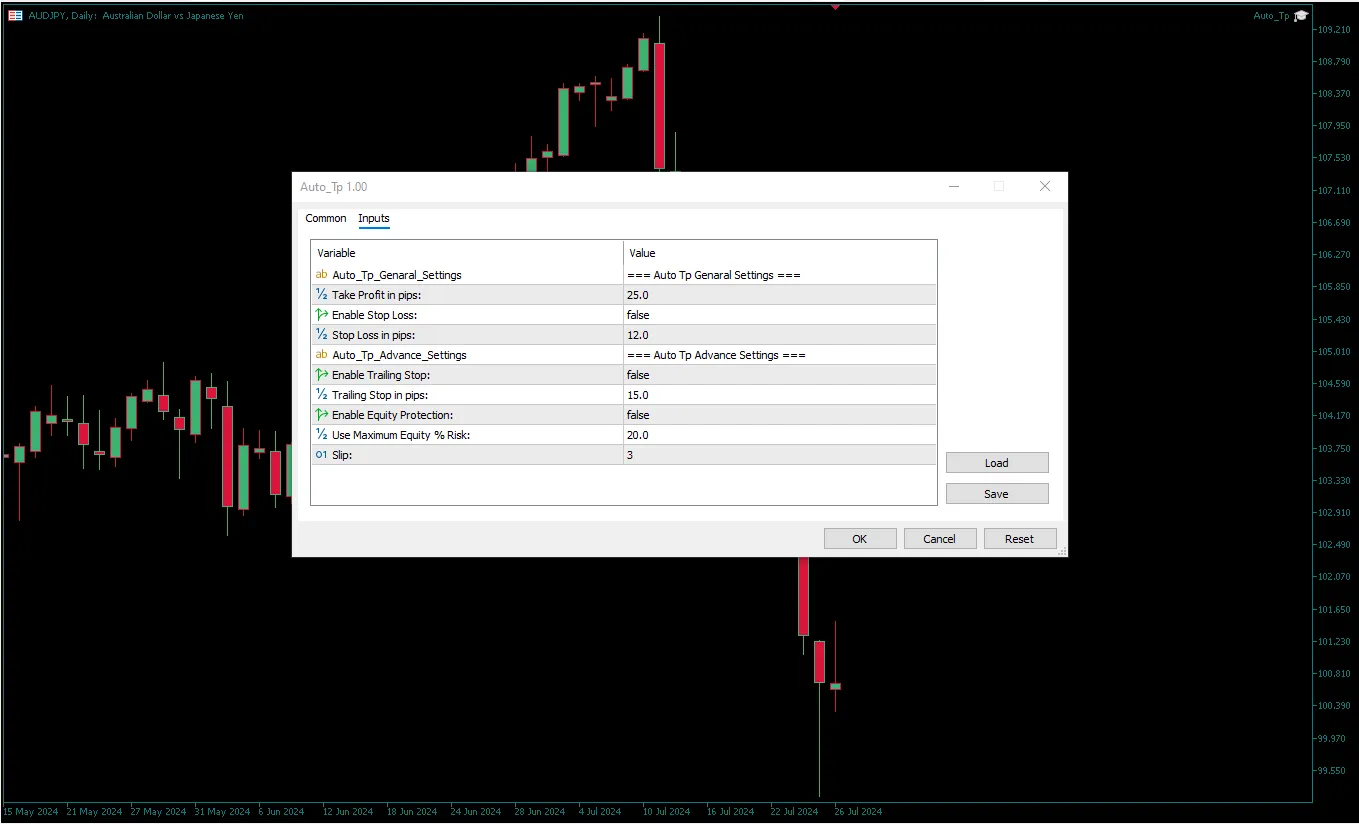
Task: Click the Reset button
Action: pos(1020,539)
